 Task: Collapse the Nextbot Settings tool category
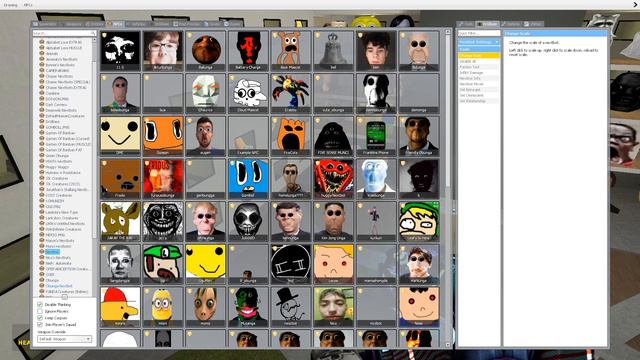479,42
